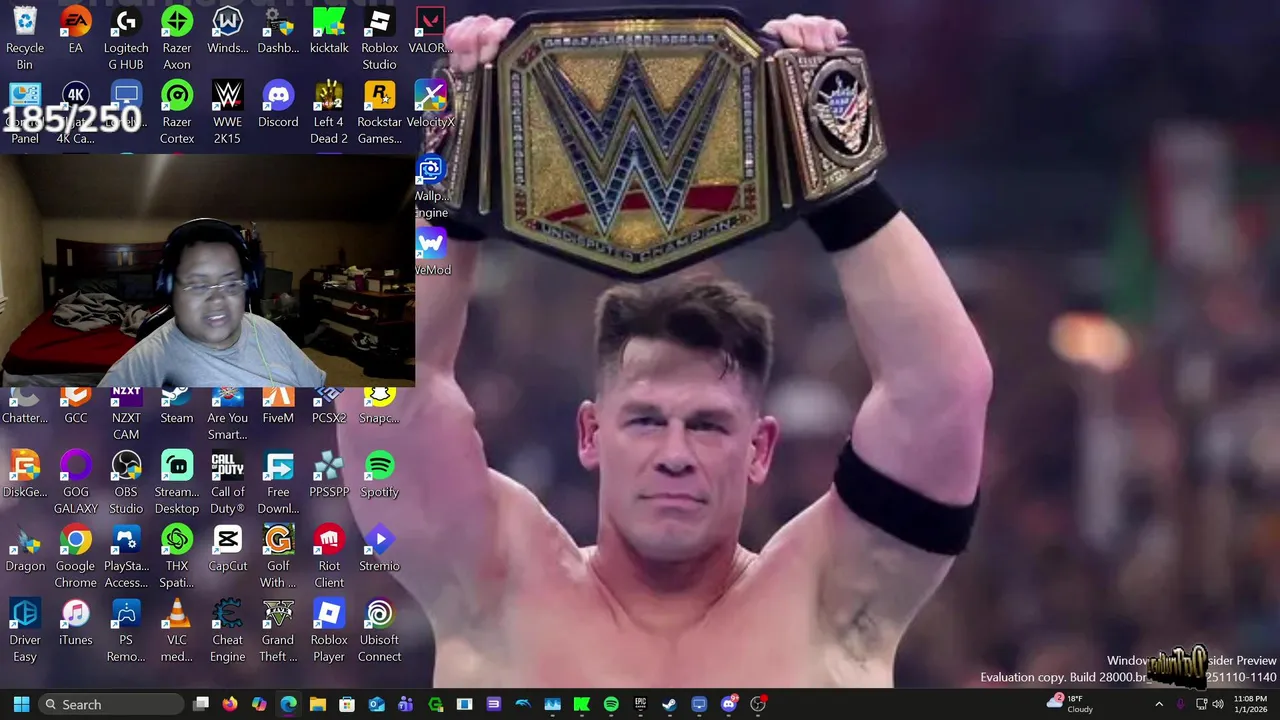Launch Grand Theft Auto shortcut
This screenshot has width=1280, height=720.
278,630
